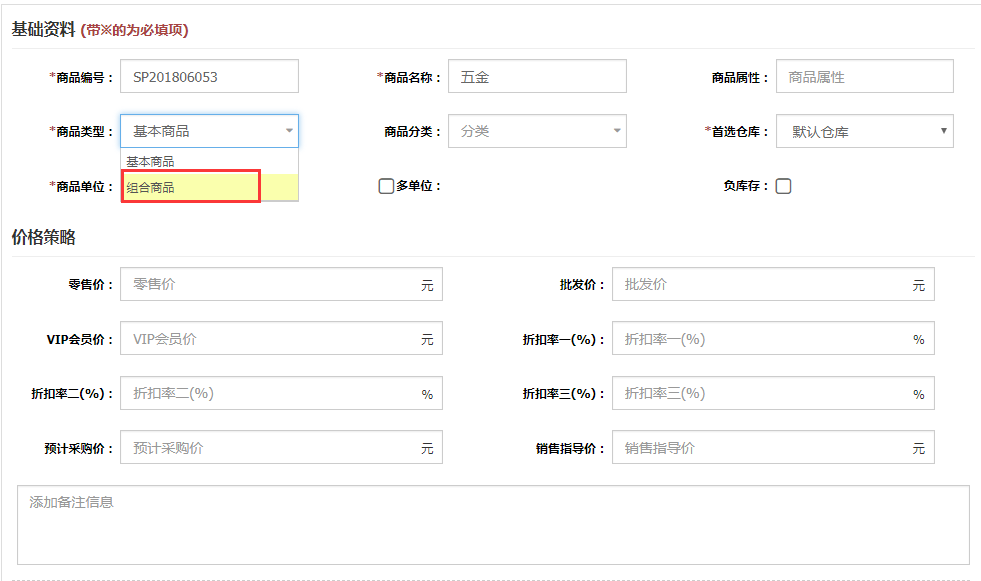Viewport: 981px width, 581px height.
Task: Click the VIP会员价 input field
Action: pos(270,339)
